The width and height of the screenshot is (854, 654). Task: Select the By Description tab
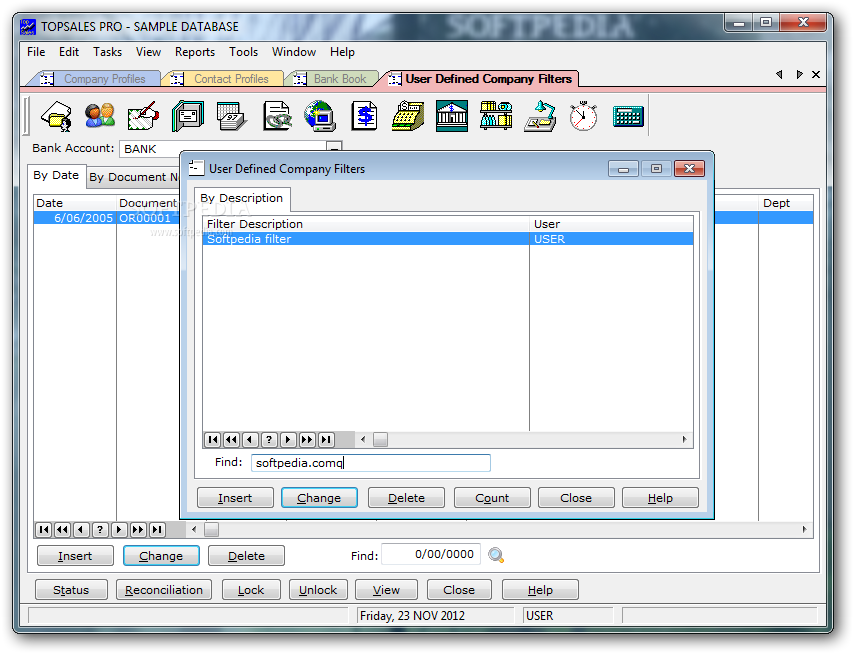click(241, 198)
